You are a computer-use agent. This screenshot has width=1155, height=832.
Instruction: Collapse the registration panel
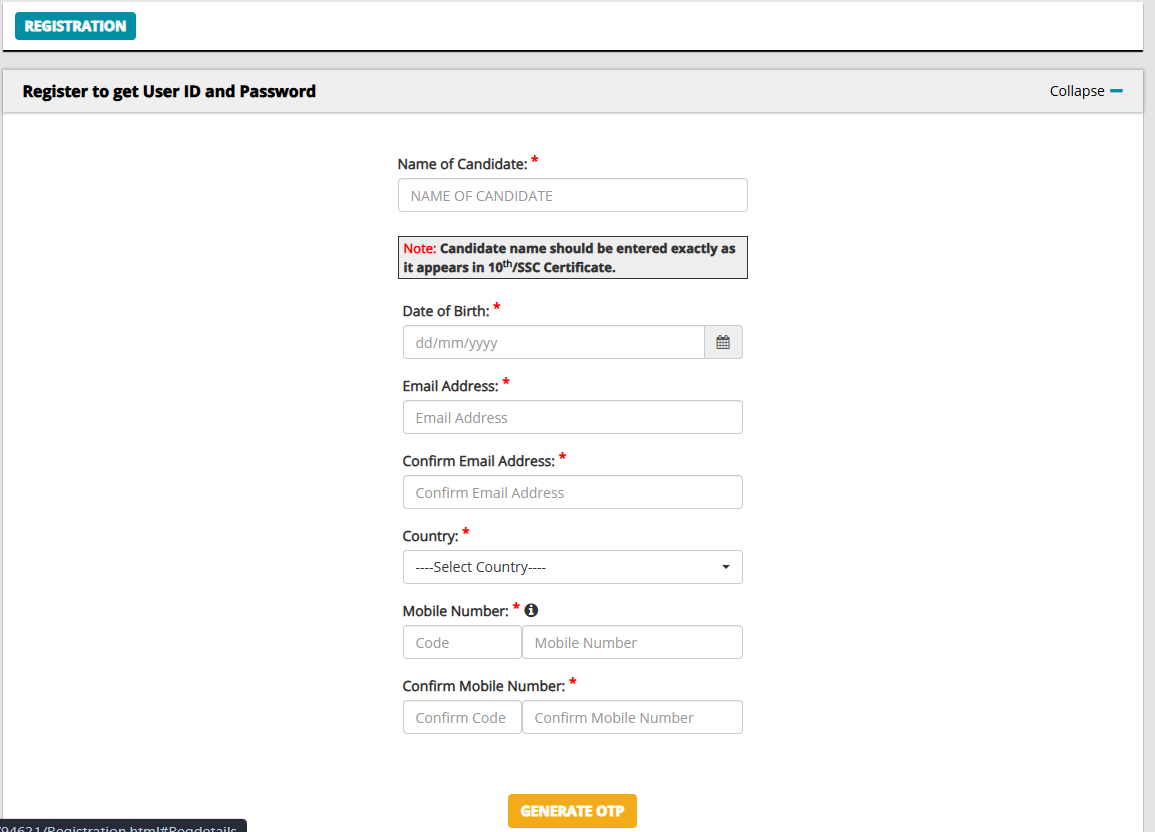pos(1086,91)
